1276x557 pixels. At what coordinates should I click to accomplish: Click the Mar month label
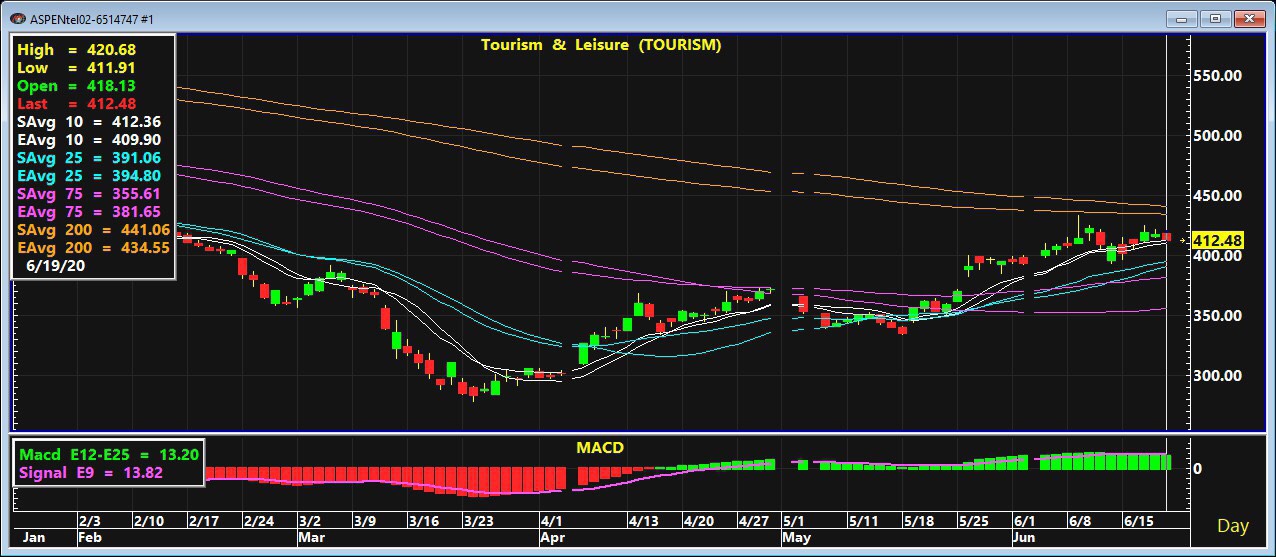coord(312,538)
